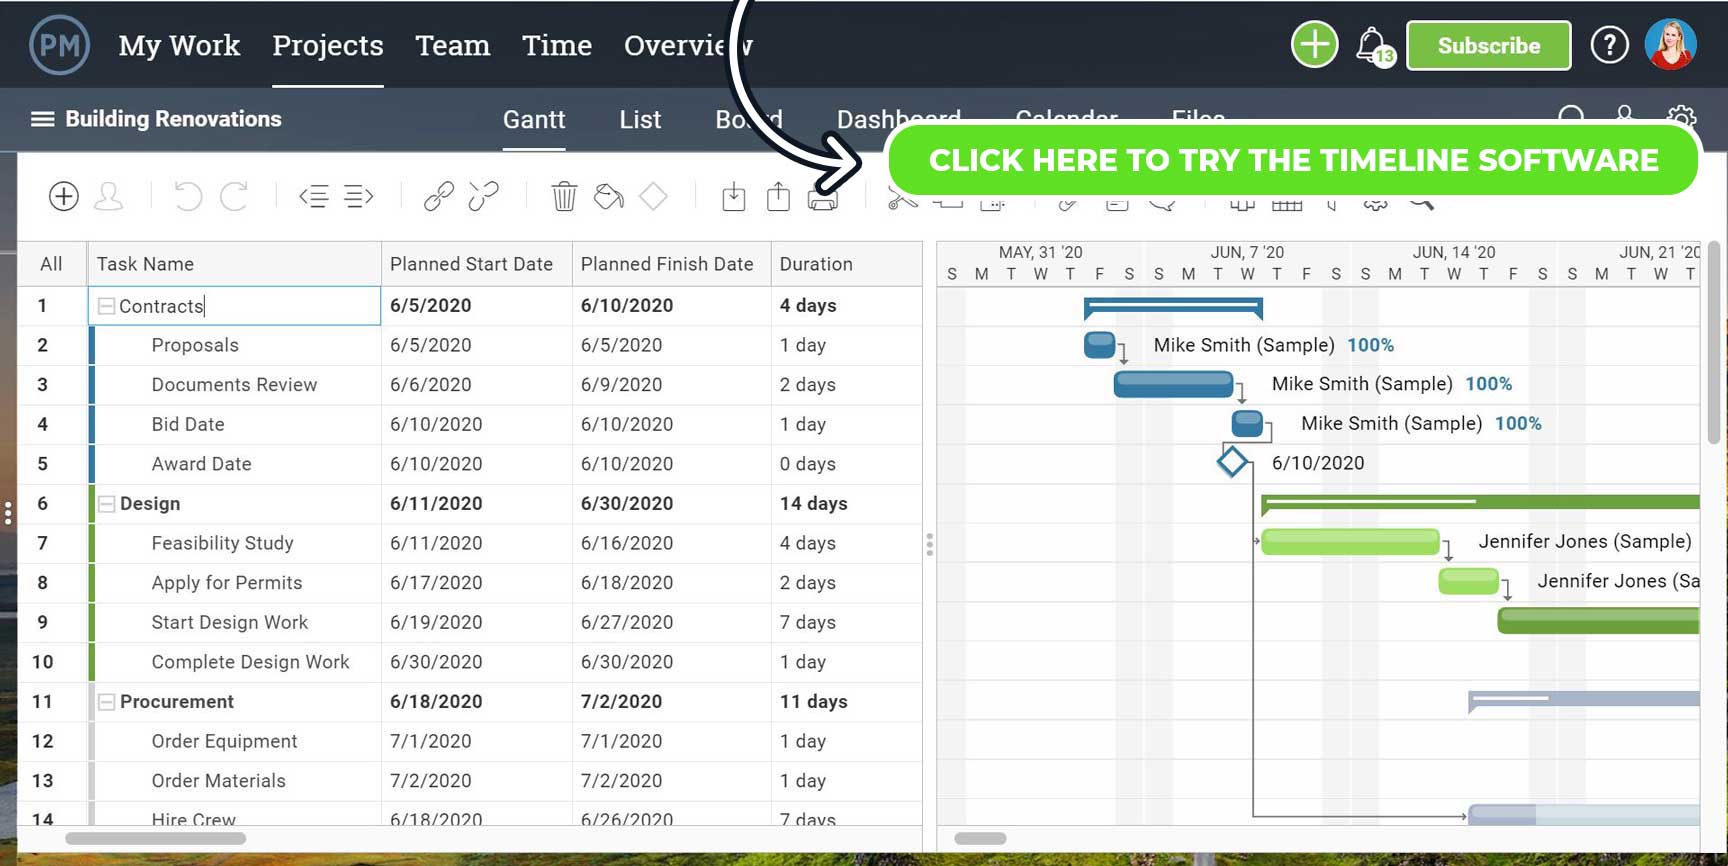Select the Feasibility Study task name
The image size is (1728, 866).
coord(222,543)
